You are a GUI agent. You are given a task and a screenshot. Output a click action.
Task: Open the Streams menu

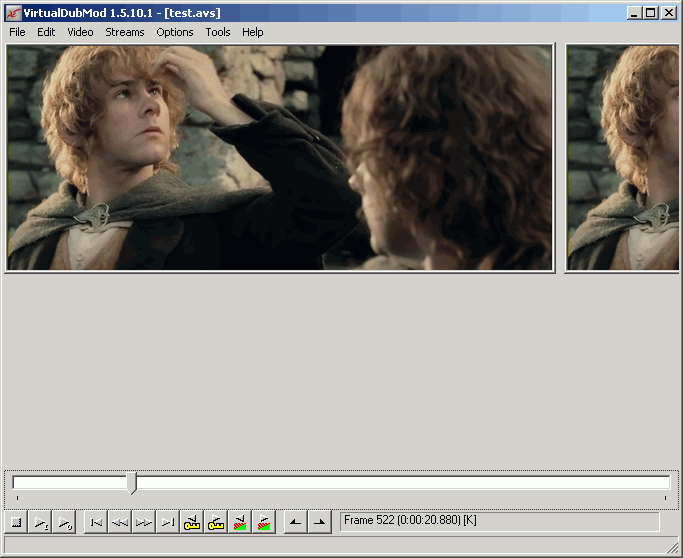(x=125, y=32)
